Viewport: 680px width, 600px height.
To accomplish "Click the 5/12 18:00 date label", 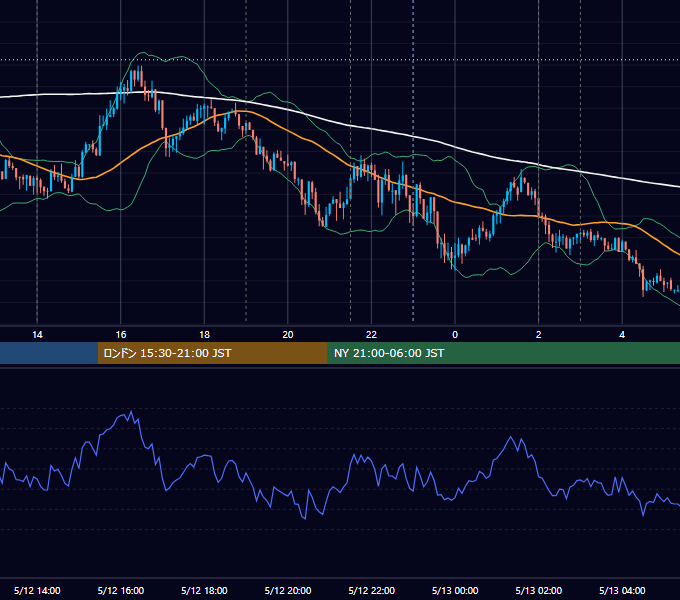I will pos(204,590).
